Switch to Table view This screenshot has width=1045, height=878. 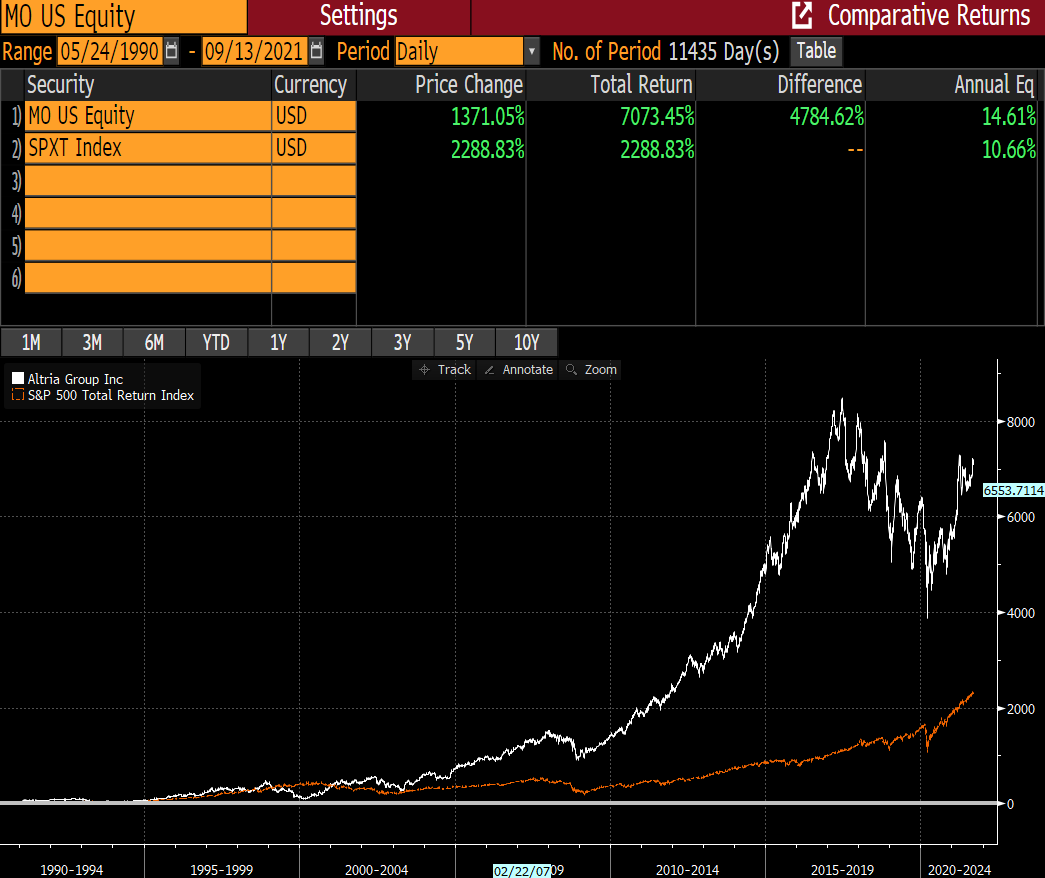[816, 51]
